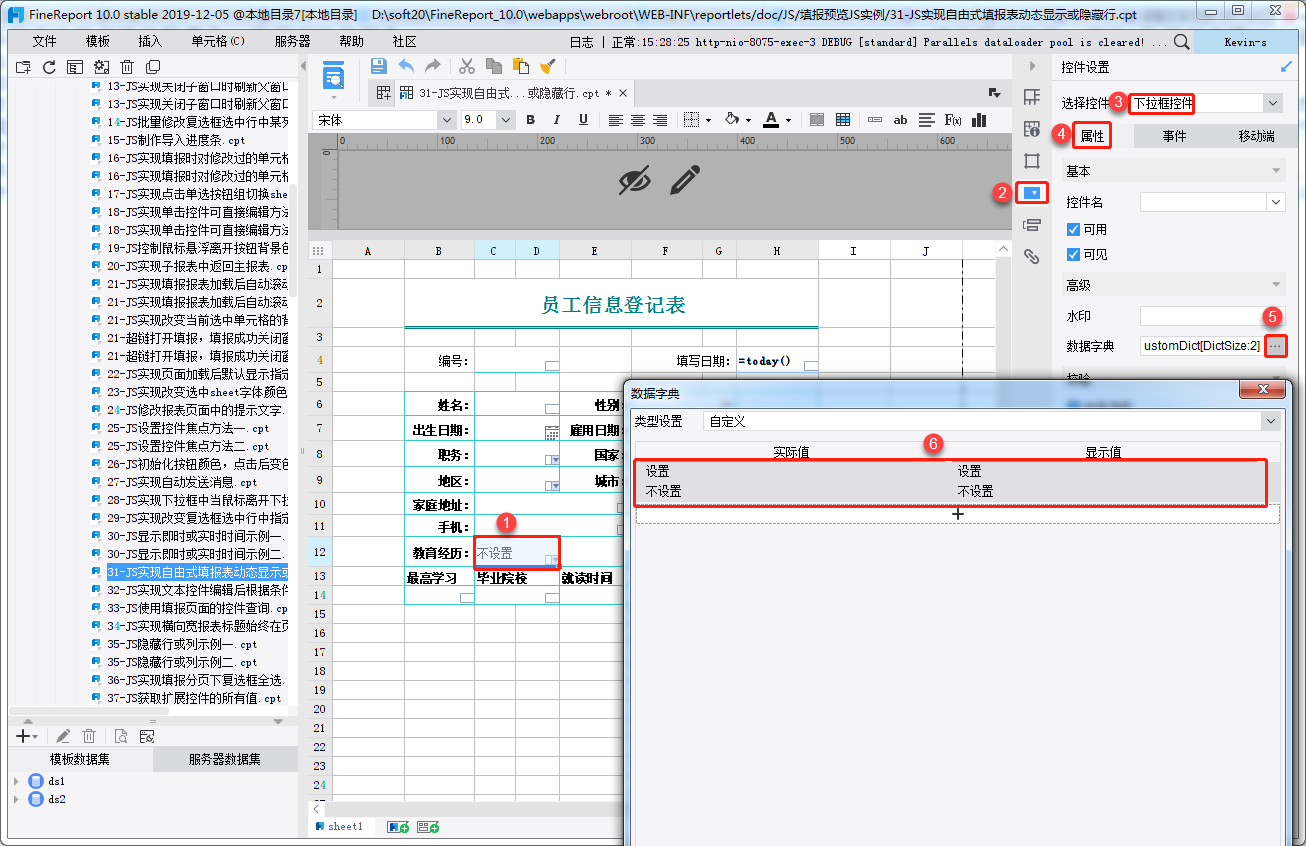
Task: Open the border style dropdown arrow
Action: 708,120
